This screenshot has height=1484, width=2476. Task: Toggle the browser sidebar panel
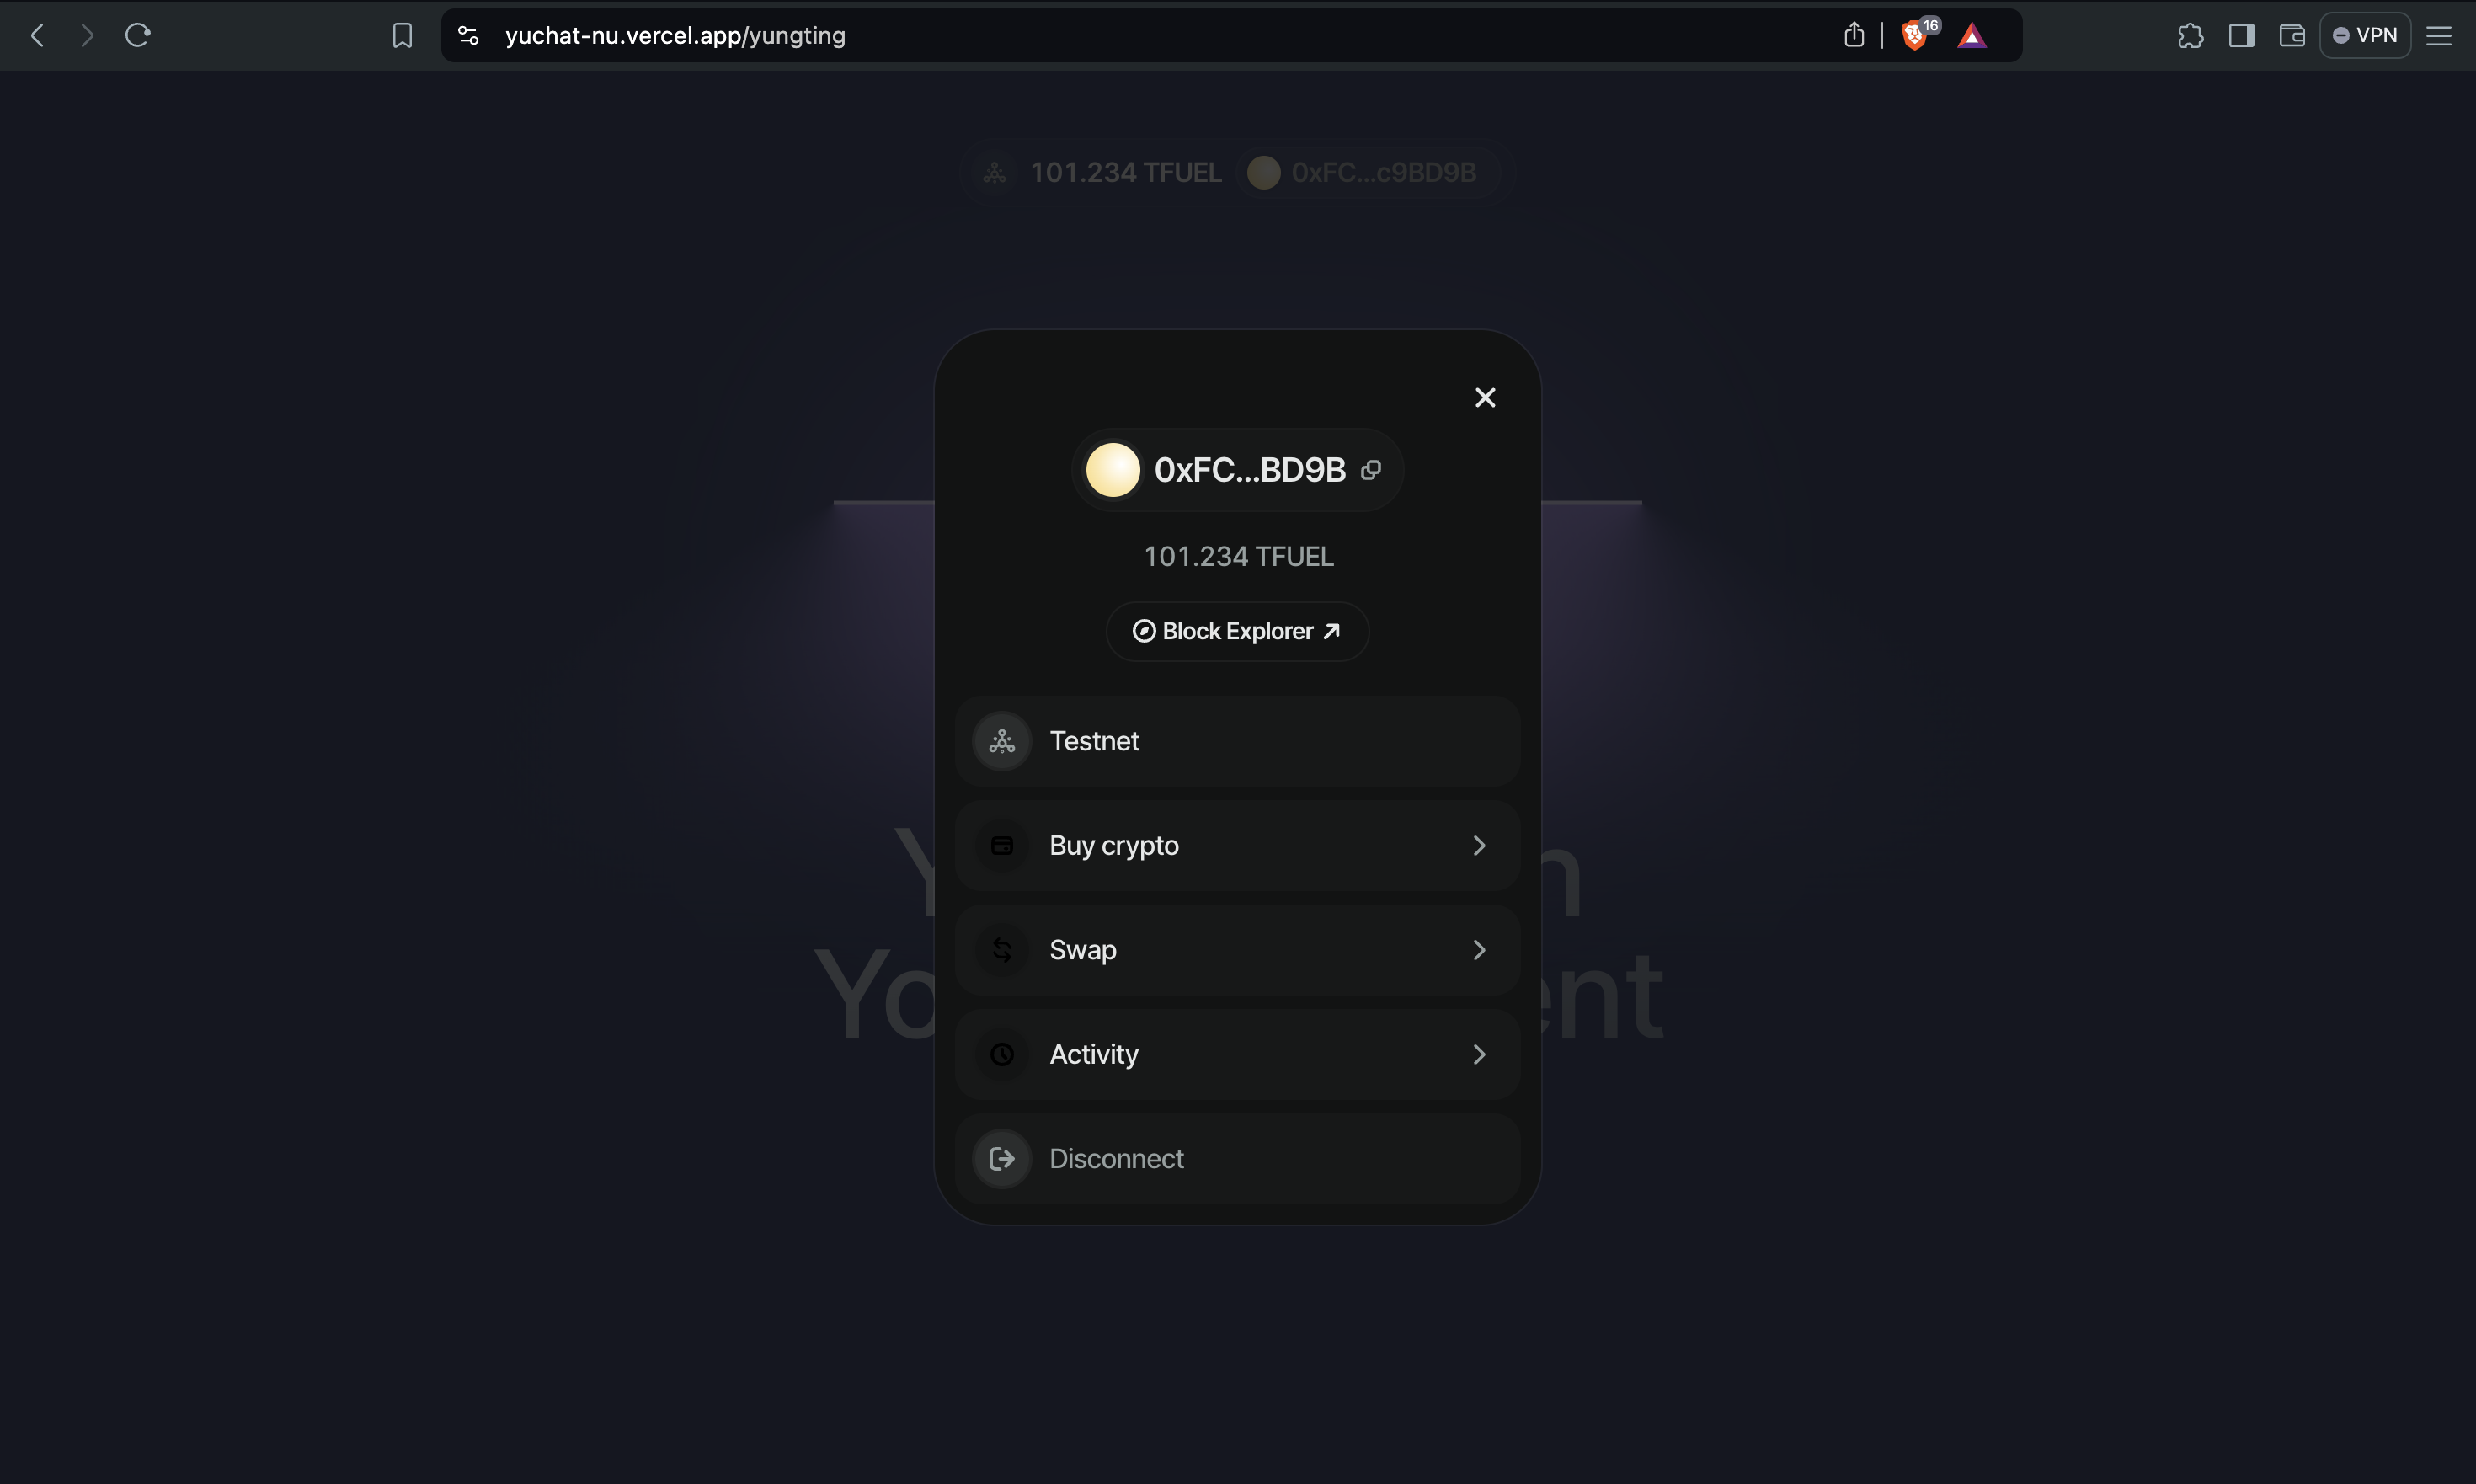tap(2241, 36)
